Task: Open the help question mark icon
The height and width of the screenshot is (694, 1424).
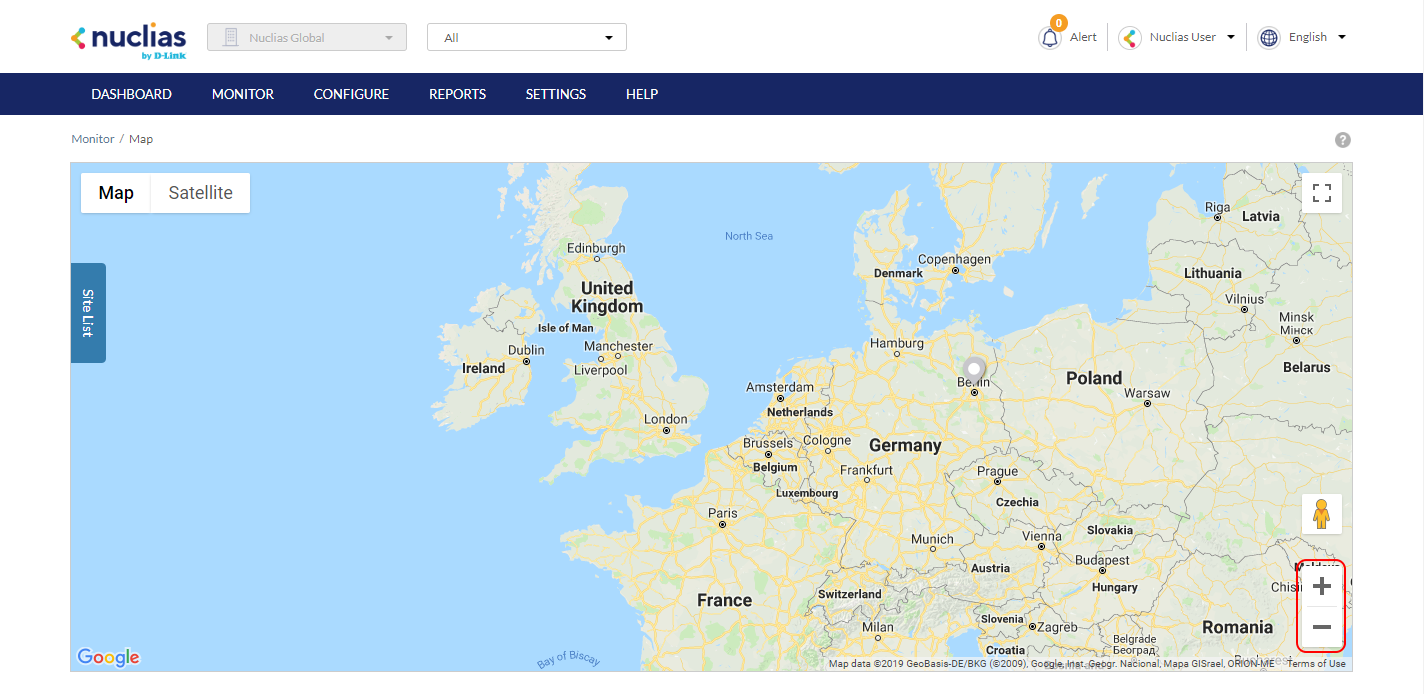Action: [1343, 140]
